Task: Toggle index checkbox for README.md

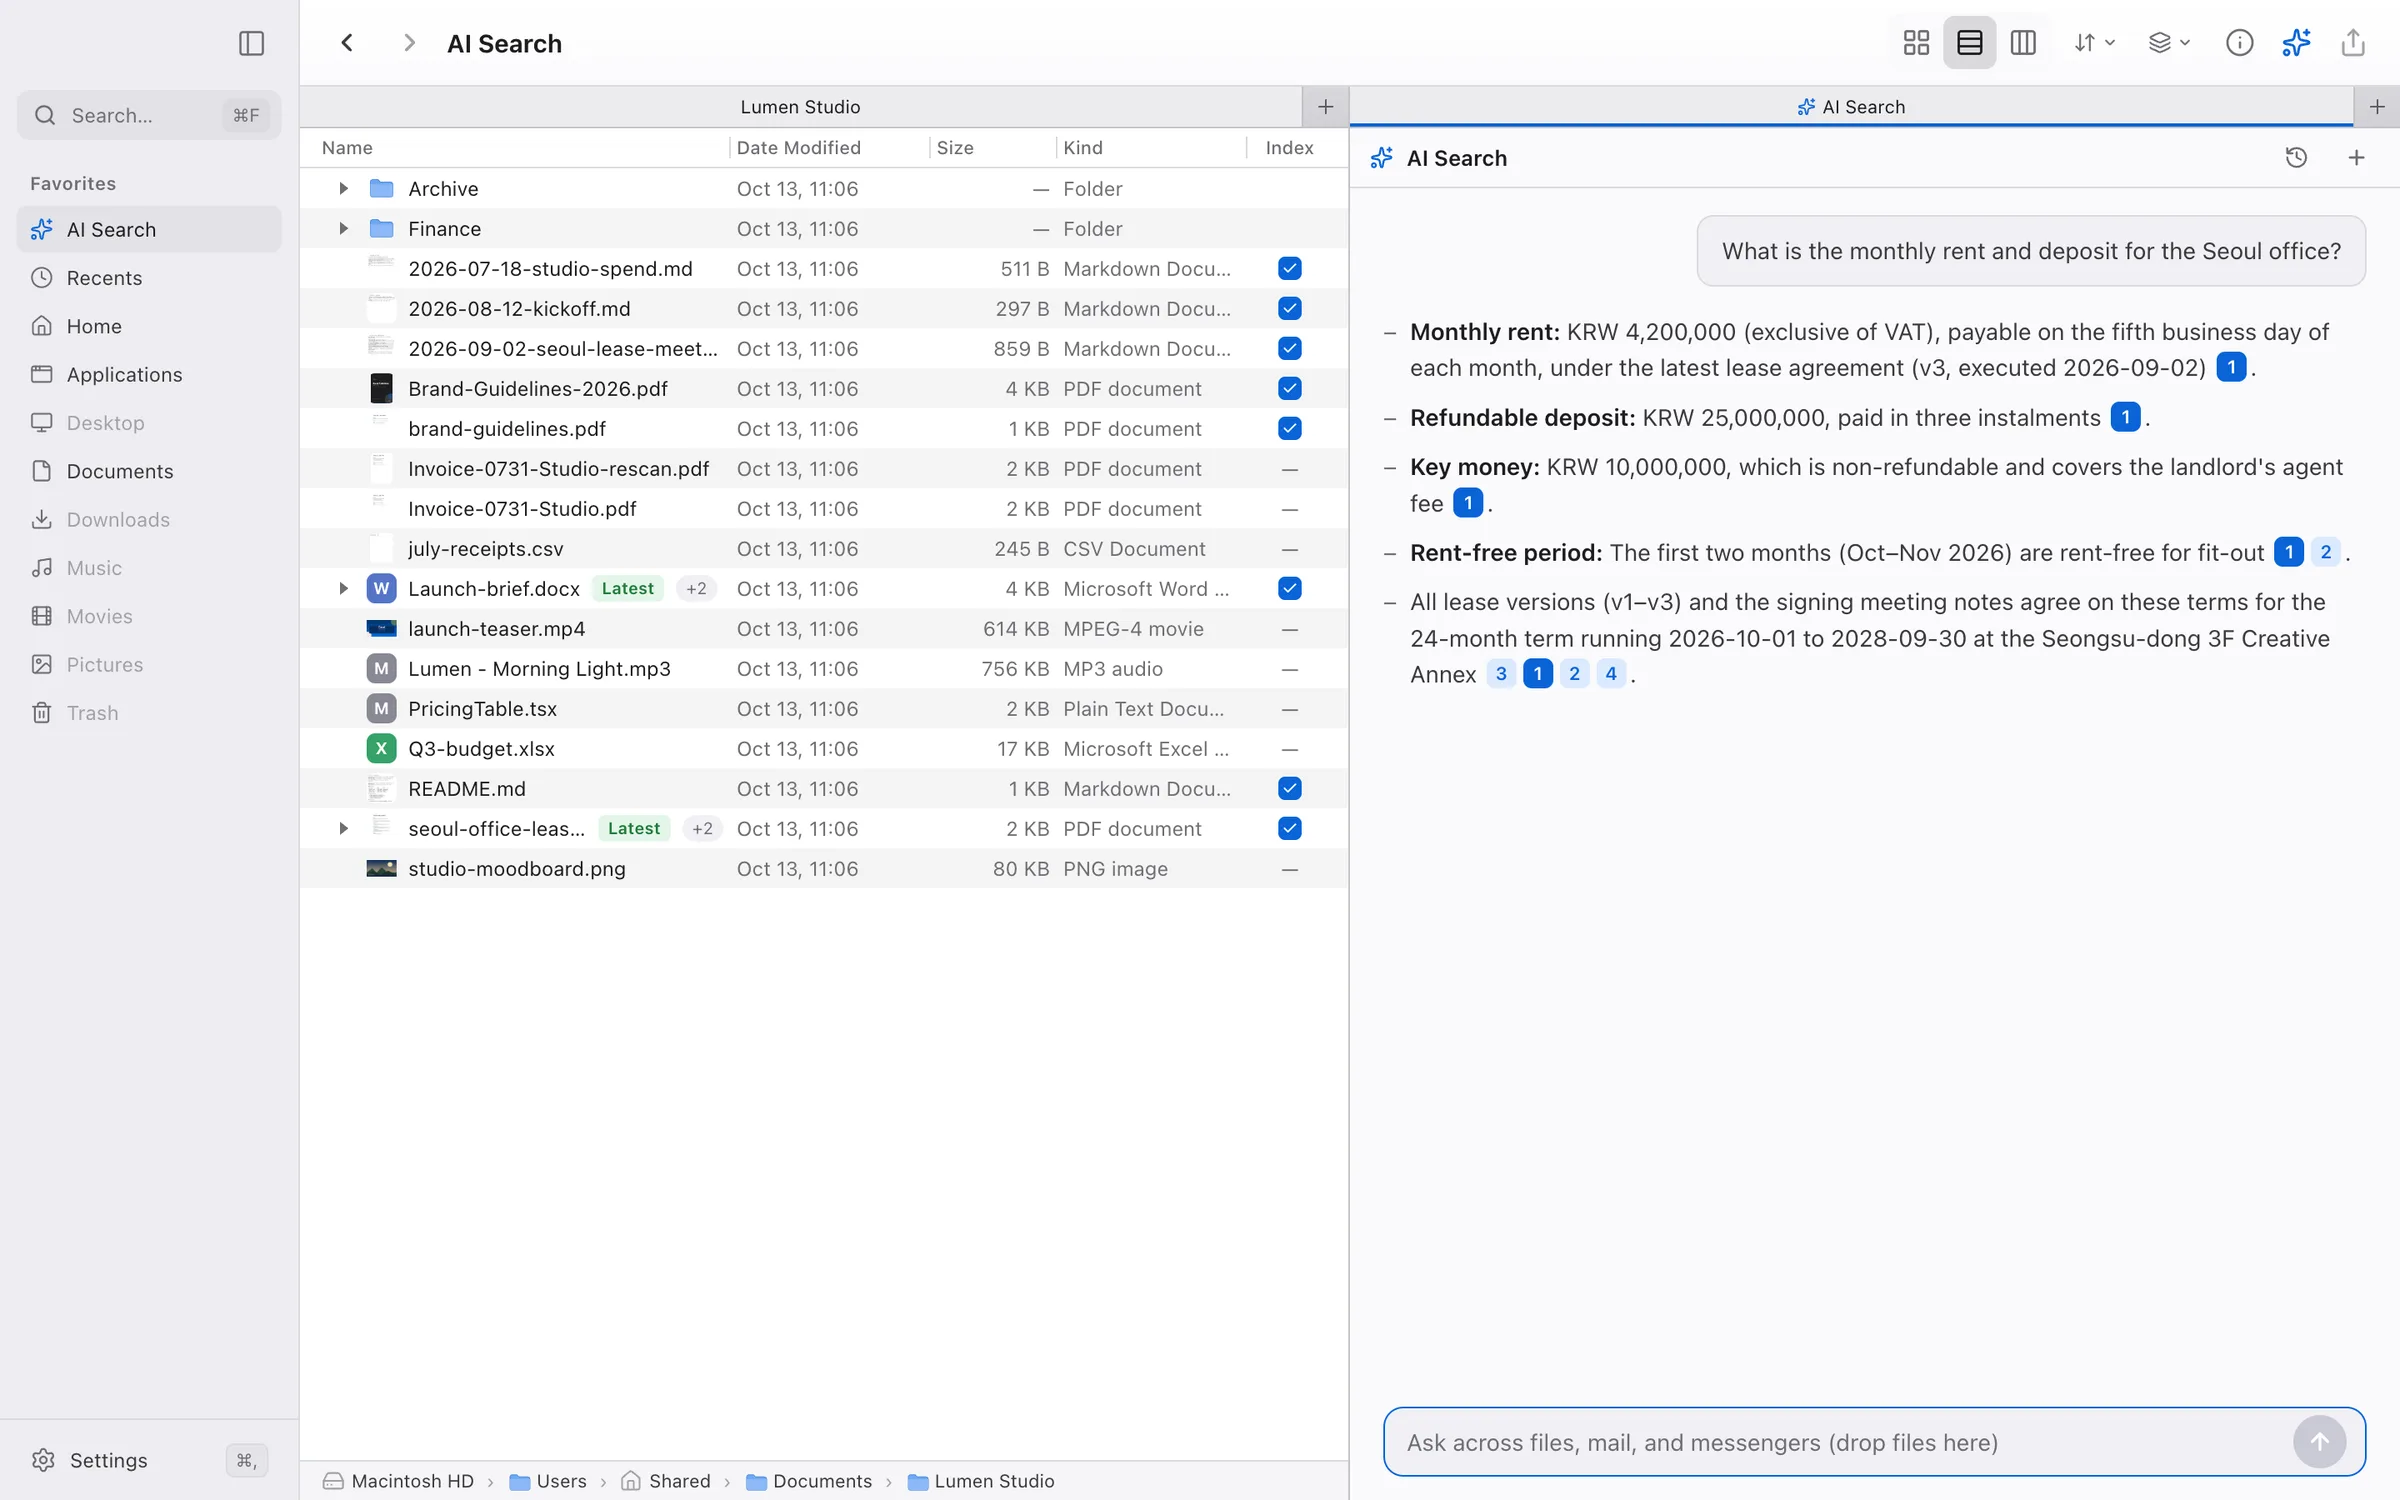Action: 1289,789
